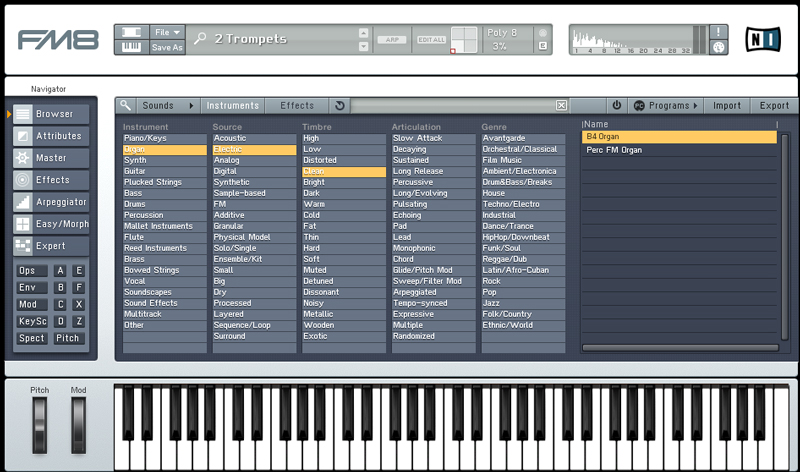Screen dimensions: 800x472
Task: Click the Pitch wheel
Action: coord(39,426)
